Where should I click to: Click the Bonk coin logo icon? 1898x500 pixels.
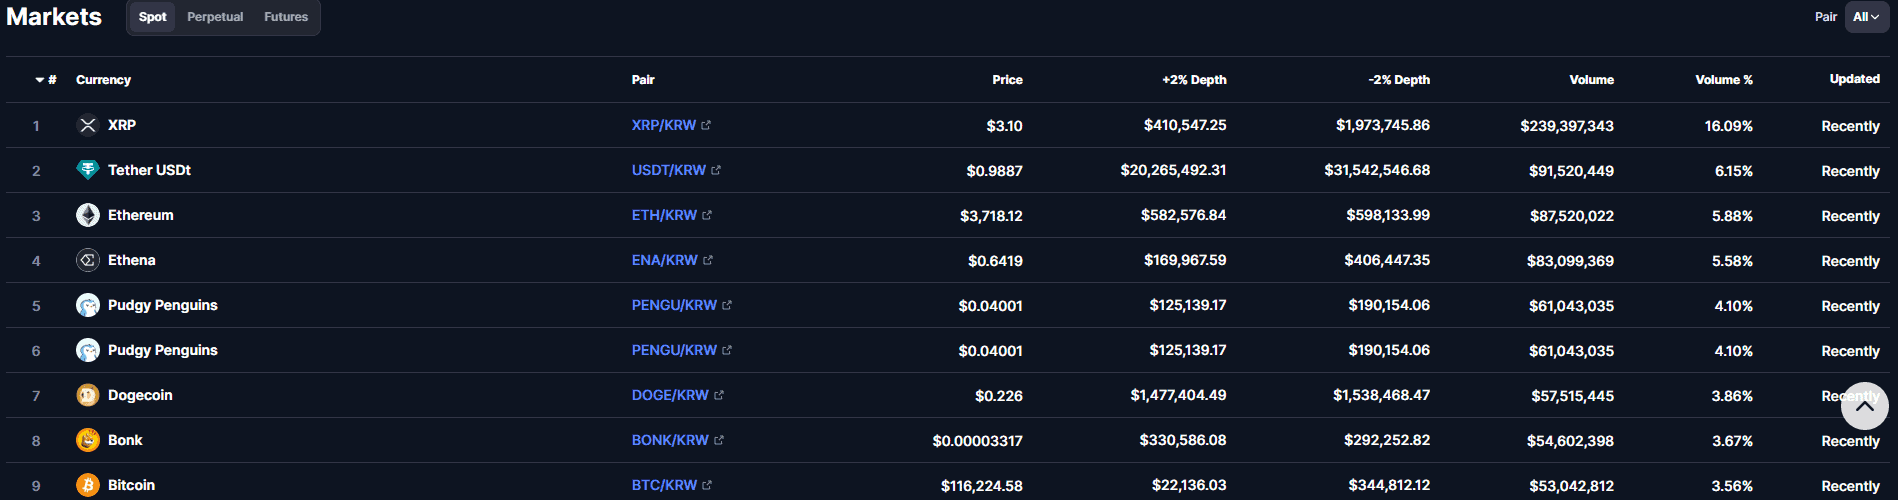coord(88,440)
